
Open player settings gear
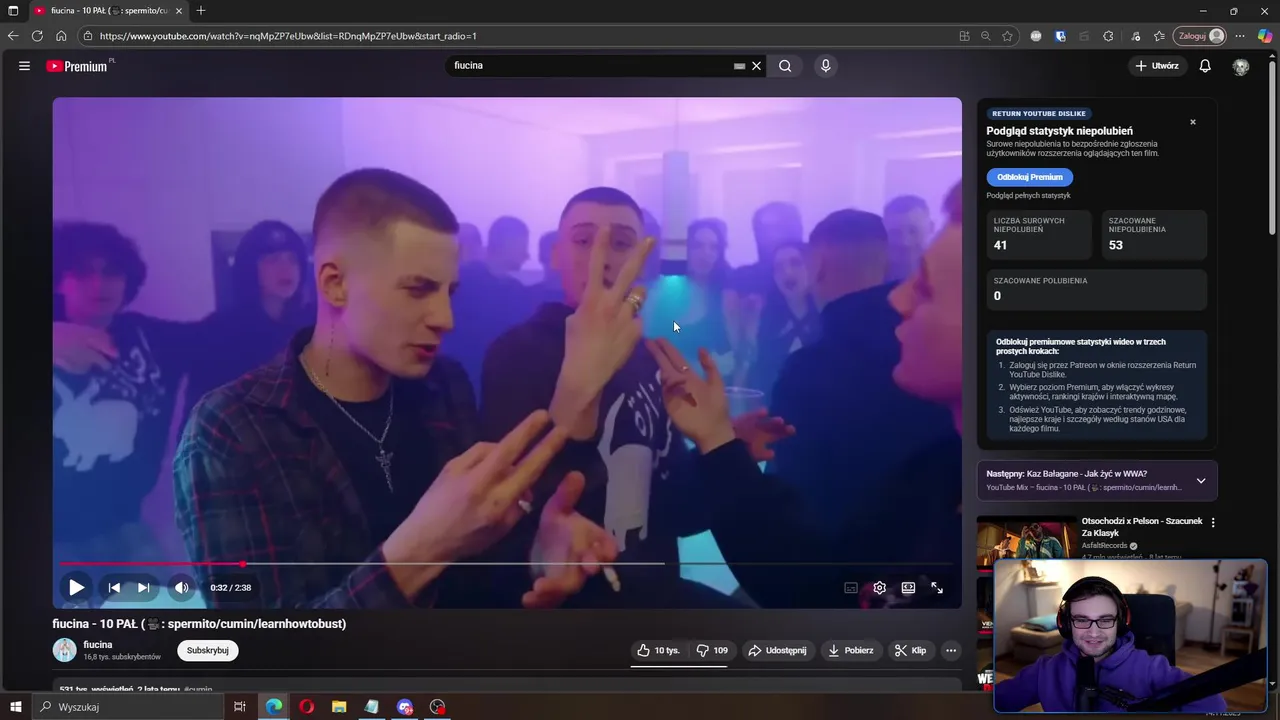point(879,588)
